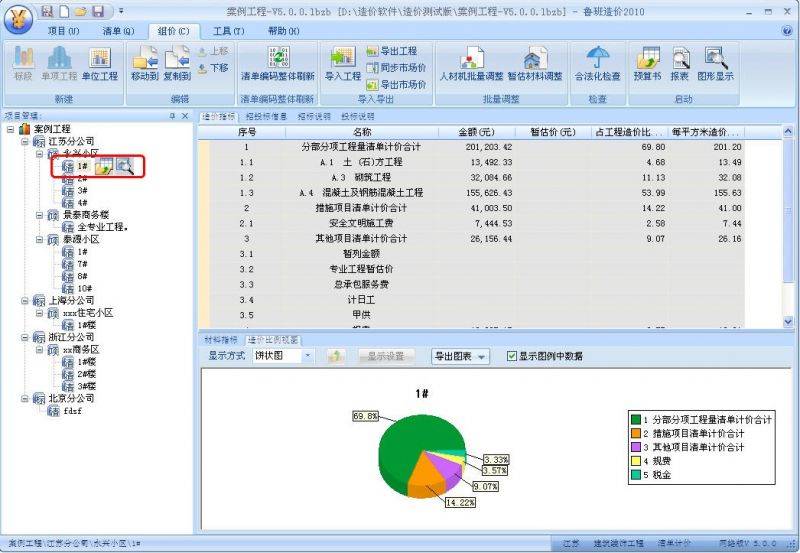Collapse the 泰源小区 tree node
800x553 pixels.
pos(39,240)
